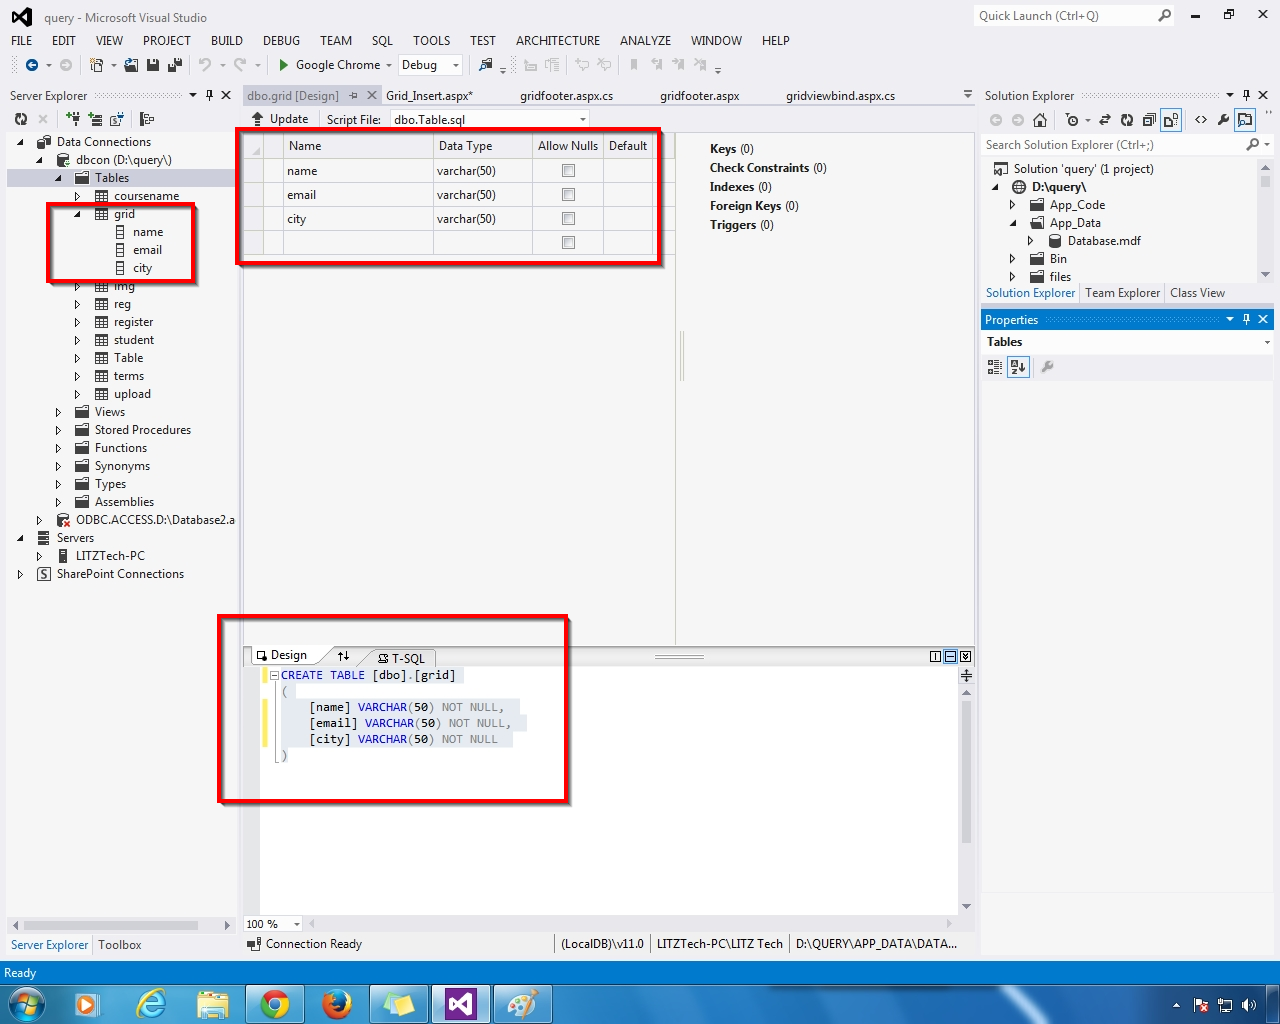Click the Home icon in Solution Explorer
The image size is (1280, 1024).
click(x=1040, y=120)
